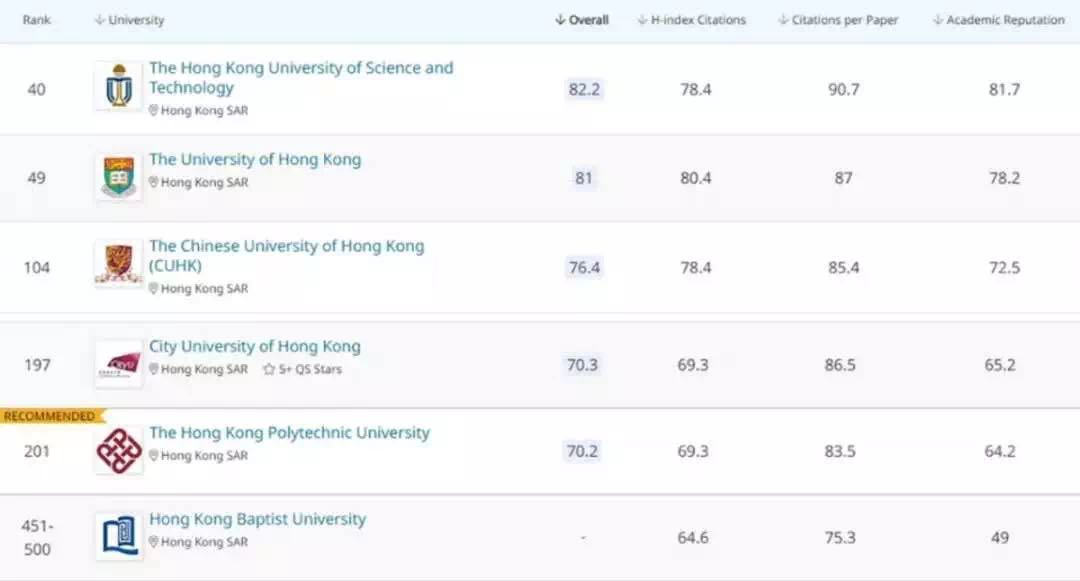Click the City University of Hong Kong logo

118,364
